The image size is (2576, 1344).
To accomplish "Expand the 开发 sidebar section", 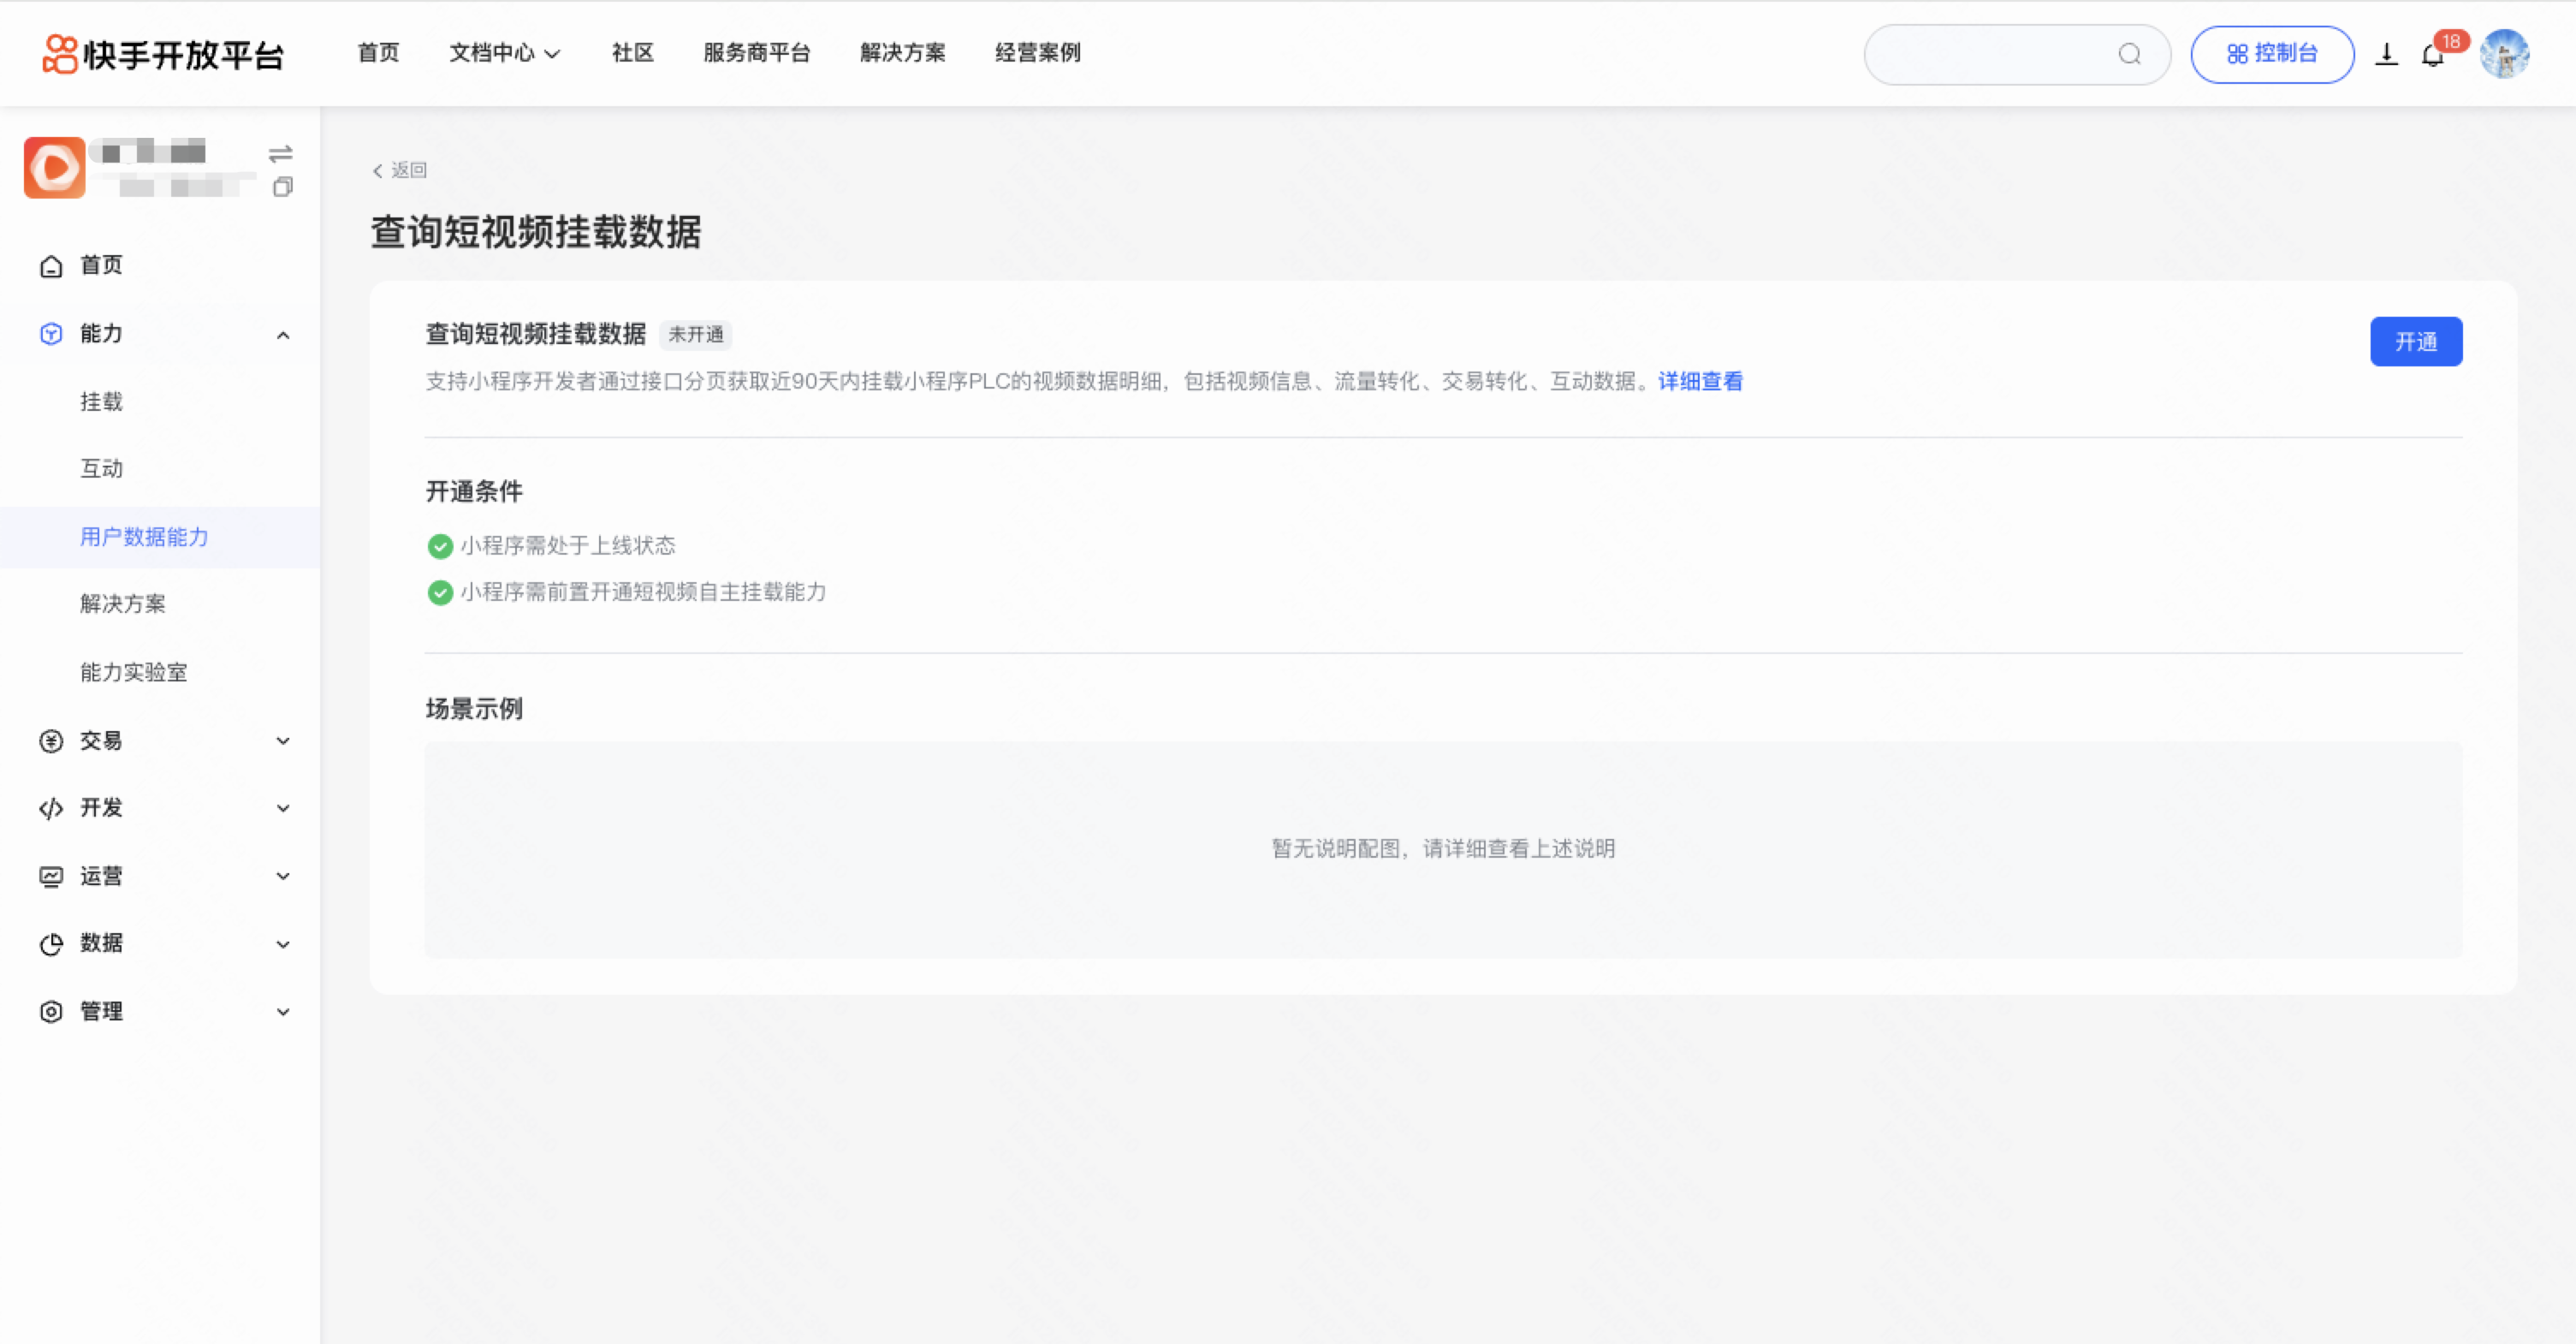I will click(x=283, y=808).
